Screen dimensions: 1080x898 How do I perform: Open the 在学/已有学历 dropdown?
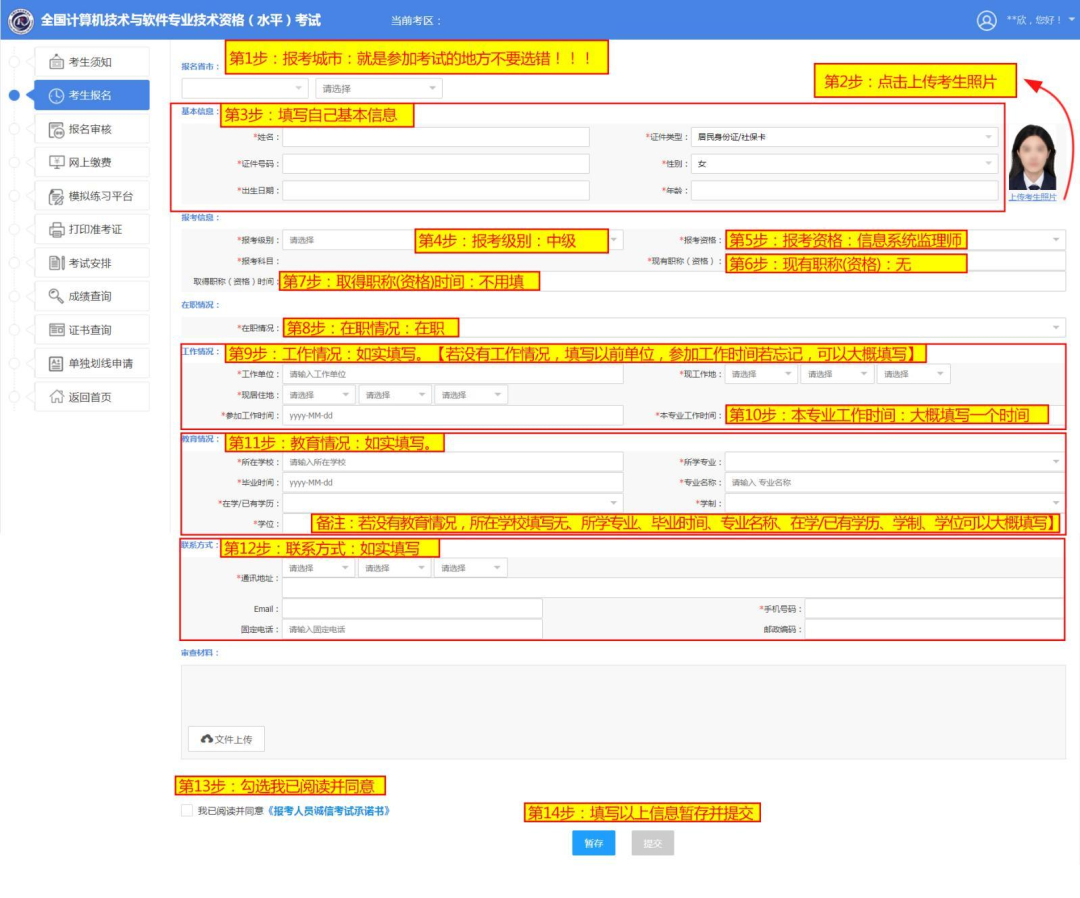pyautogui.click(x=453, y=503)
